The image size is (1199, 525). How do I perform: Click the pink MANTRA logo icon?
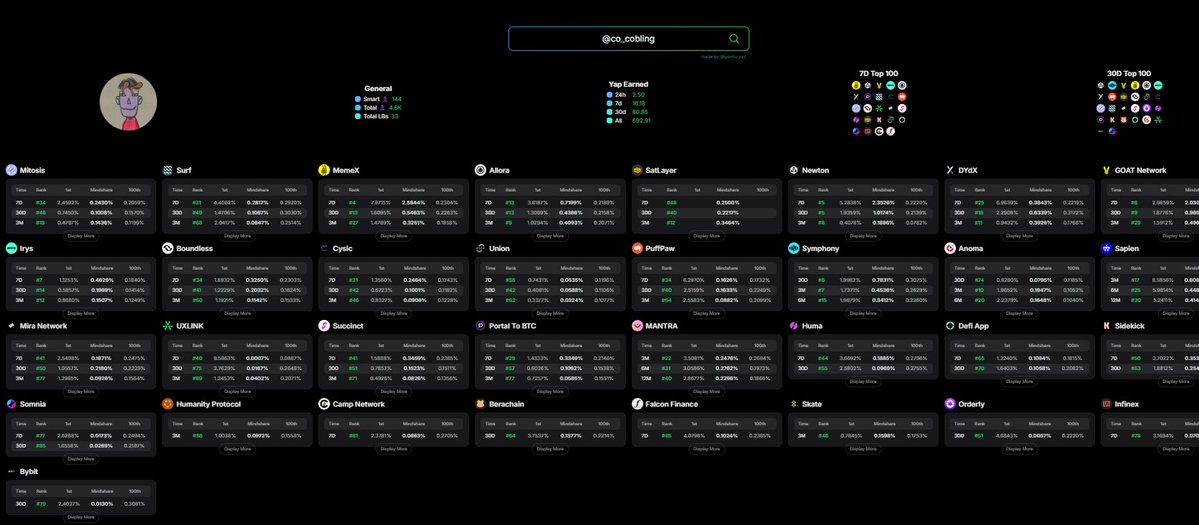pos(637,326)
